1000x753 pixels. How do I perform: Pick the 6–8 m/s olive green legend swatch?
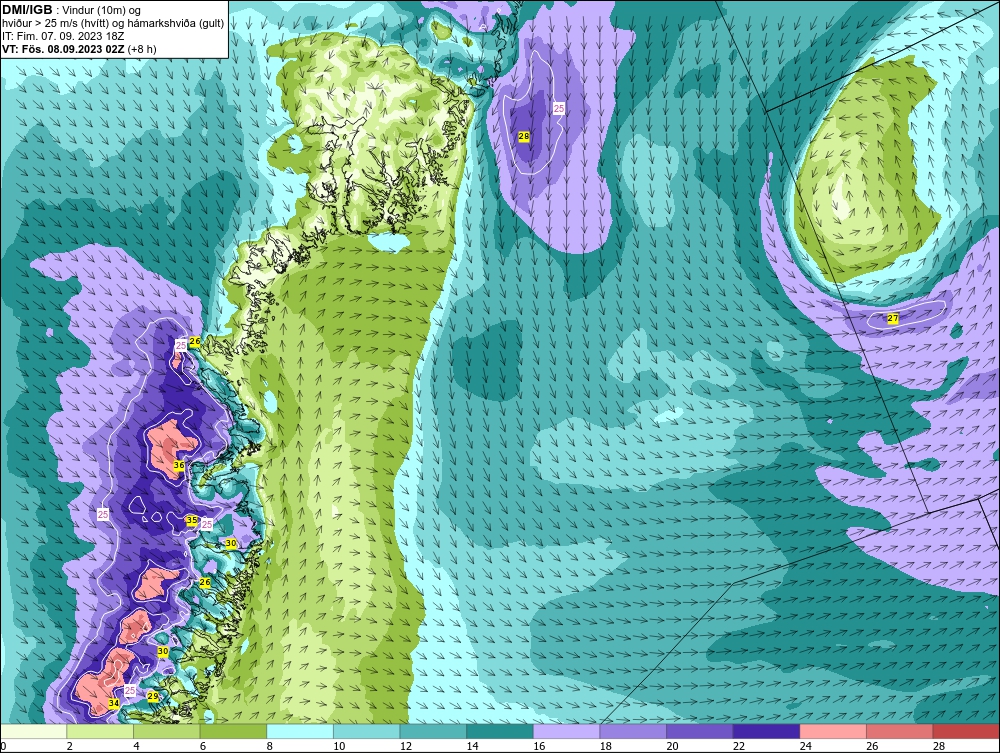[233, 731]
